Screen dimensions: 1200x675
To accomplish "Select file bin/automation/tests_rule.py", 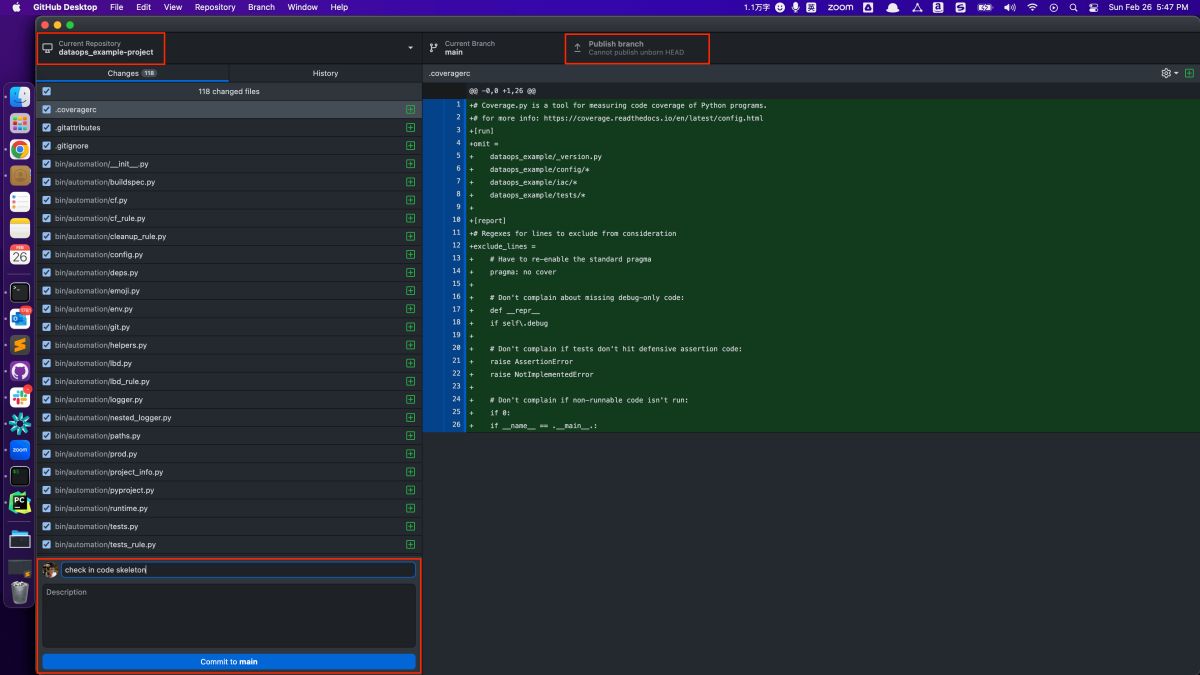I will [x=228, y=545].
